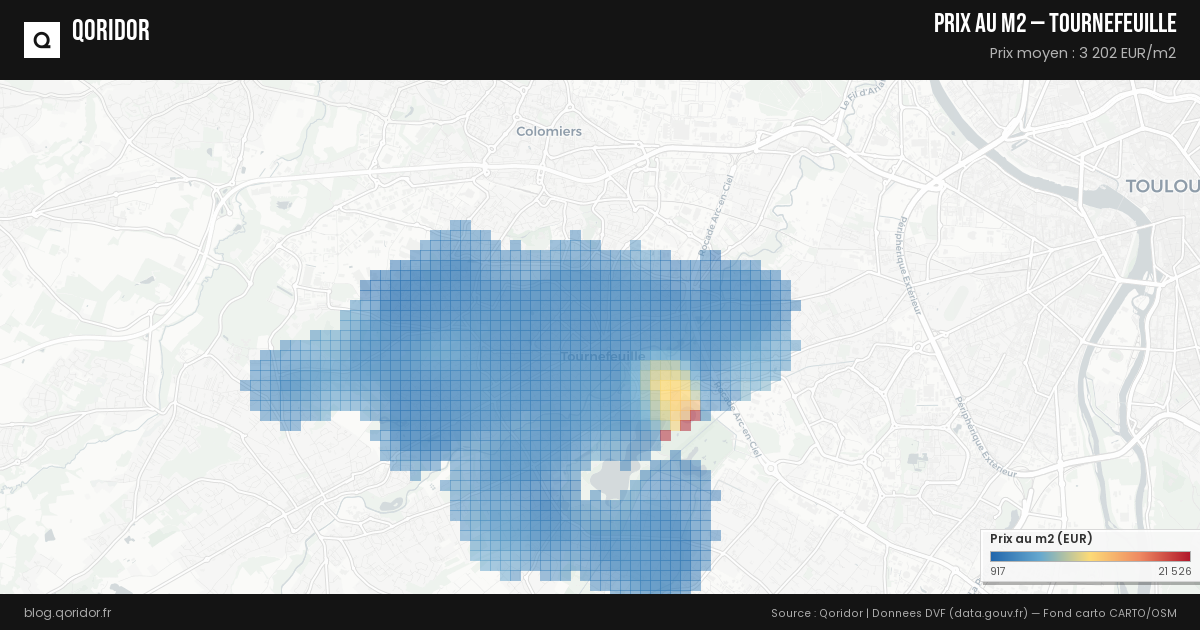Viewport: 1200px width, 630px height.
Task: Click the westernmost tip of the heatmap
Action: (x=245, y=385)
